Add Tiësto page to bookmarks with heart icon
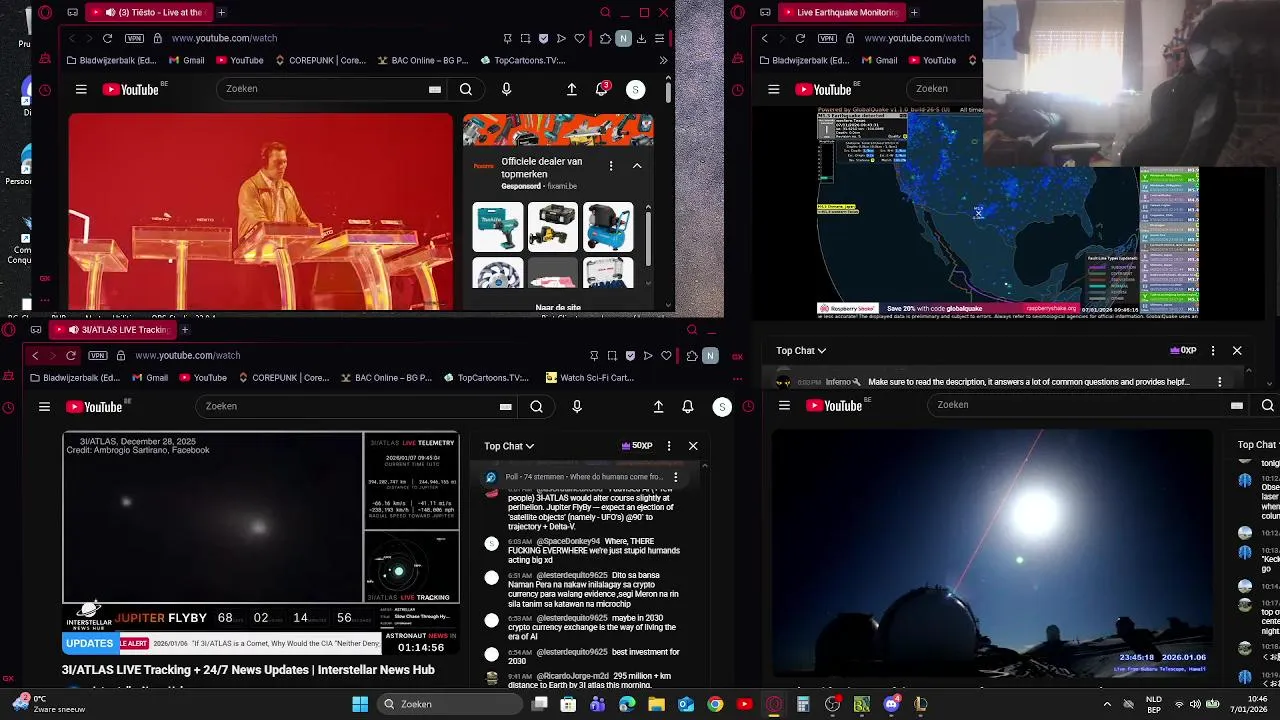The width and height of the screenshot is (1280, 720). [579, 38]
